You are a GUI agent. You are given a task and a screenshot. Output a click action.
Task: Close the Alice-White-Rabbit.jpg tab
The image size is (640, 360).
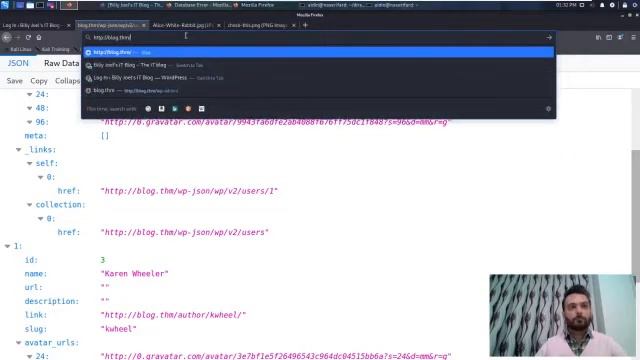click(x=219, y=25)
